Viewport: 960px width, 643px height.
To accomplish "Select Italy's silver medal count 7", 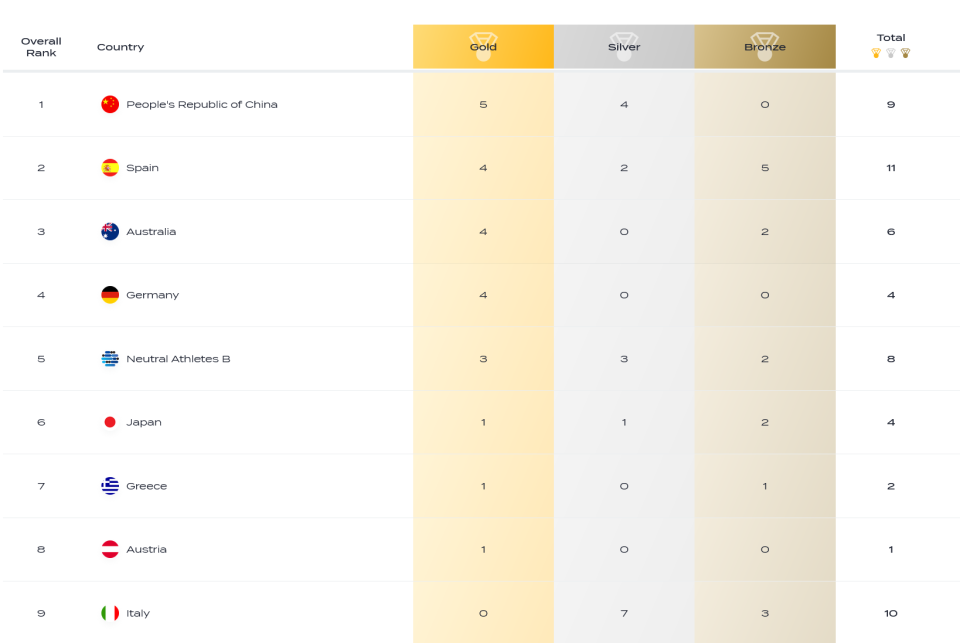I will (624, 613).
